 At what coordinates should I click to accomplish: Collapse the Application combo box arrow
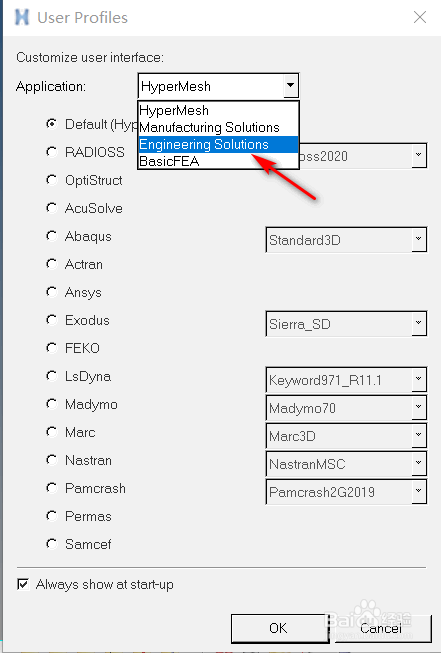[290, 86]
